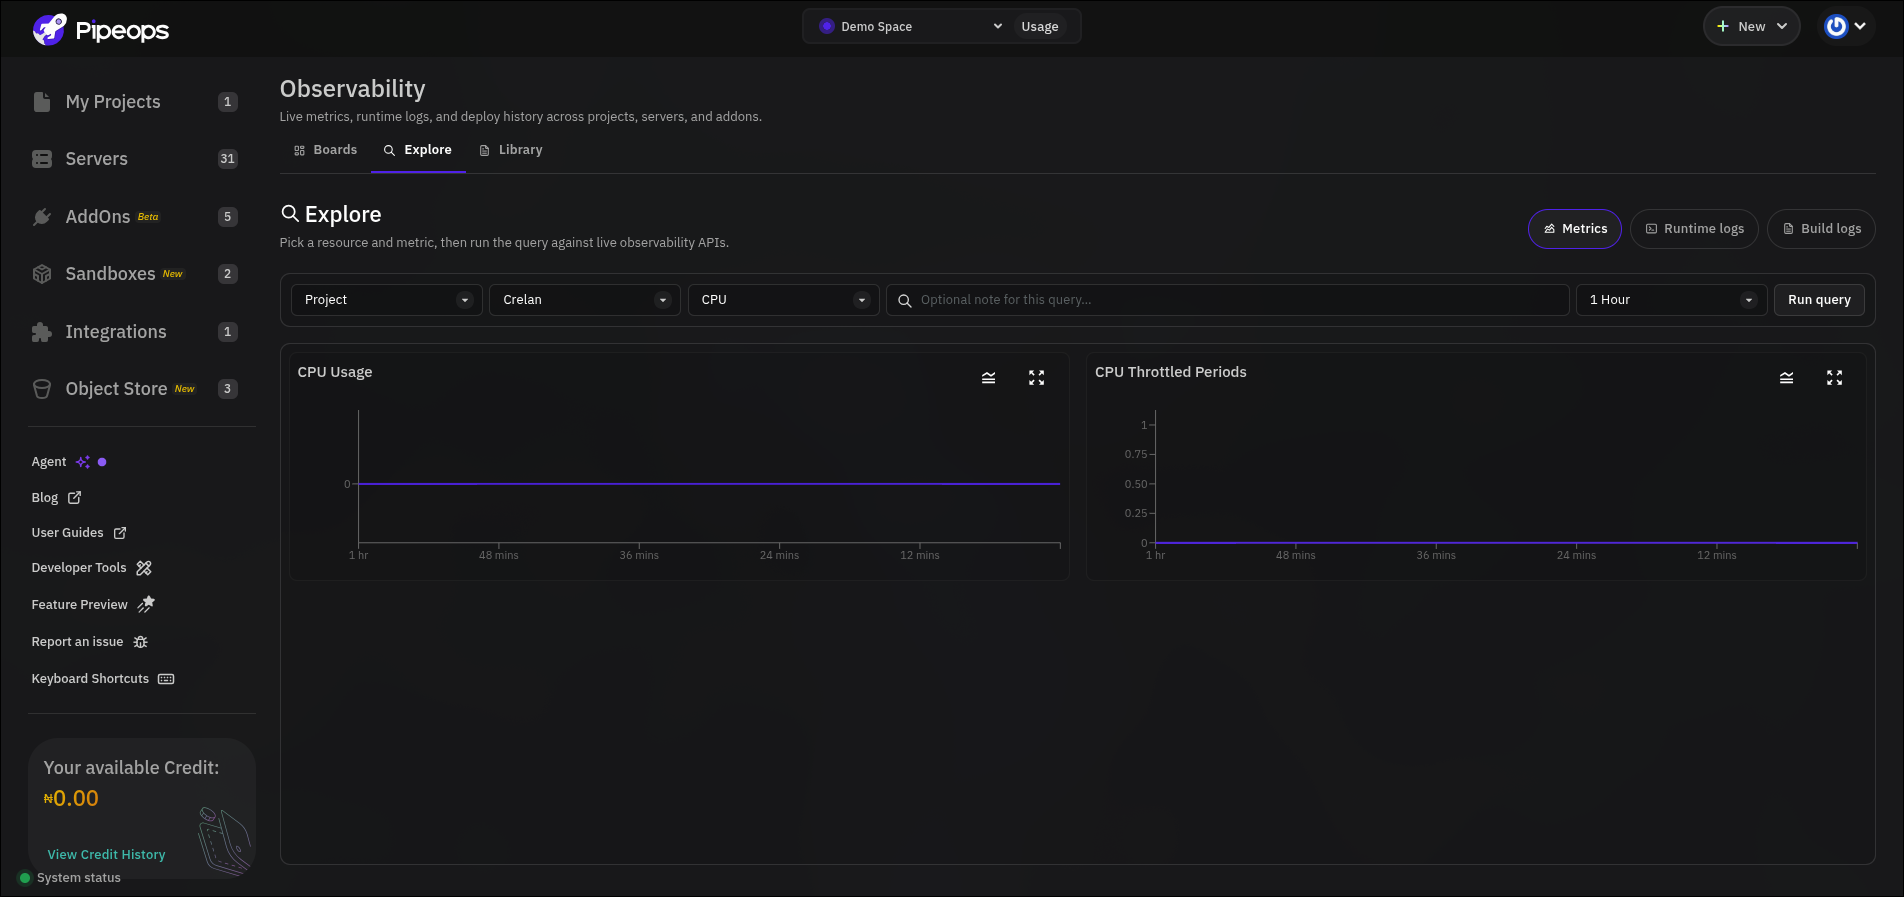Switch to the Library tab
Screen dimensions: 1904x897
(x=511, y=150)
